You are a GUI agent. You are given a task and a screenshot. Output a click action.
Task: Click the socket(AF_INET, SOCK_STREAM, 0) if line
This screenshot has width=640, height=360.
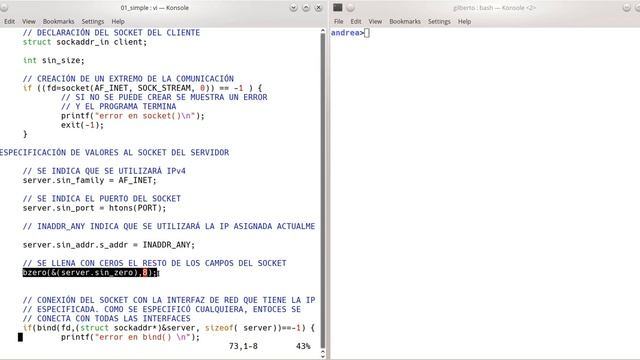(x=142, y=88)
